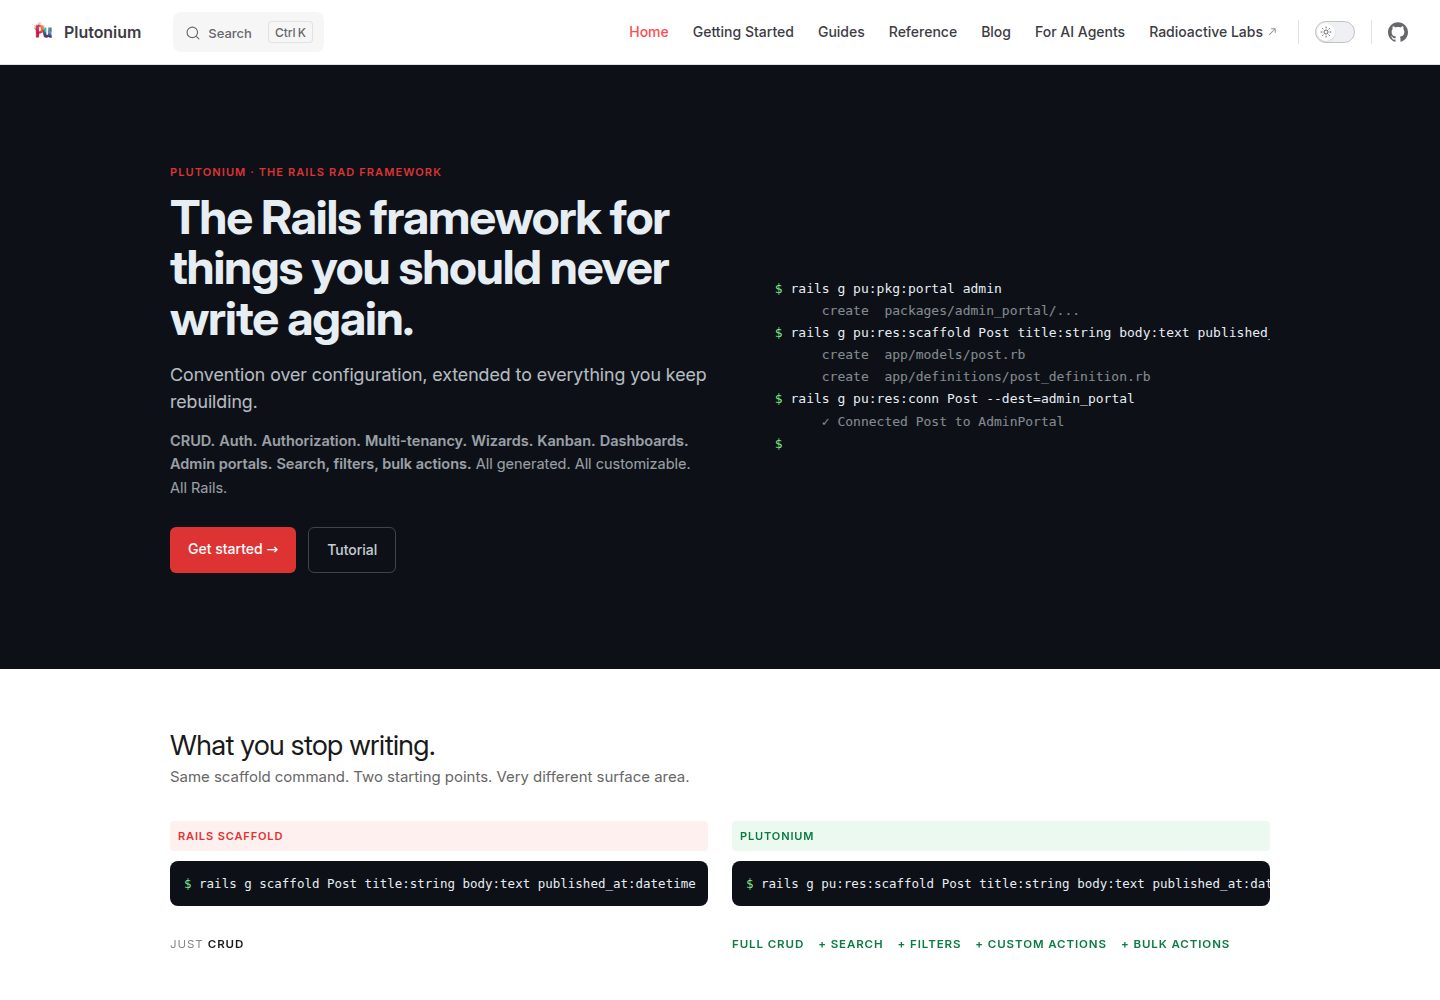Image resolution: width=1440 pixels, height=1000 pixels.
Task: Click the Plutonium logo icon
Action: 43,32
